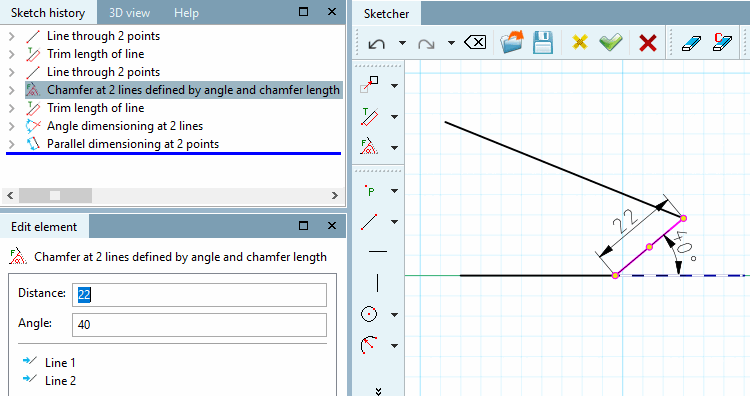750x396 pixels.
Task: Open the dropdown next to the undo button
Action: [402, 43]
